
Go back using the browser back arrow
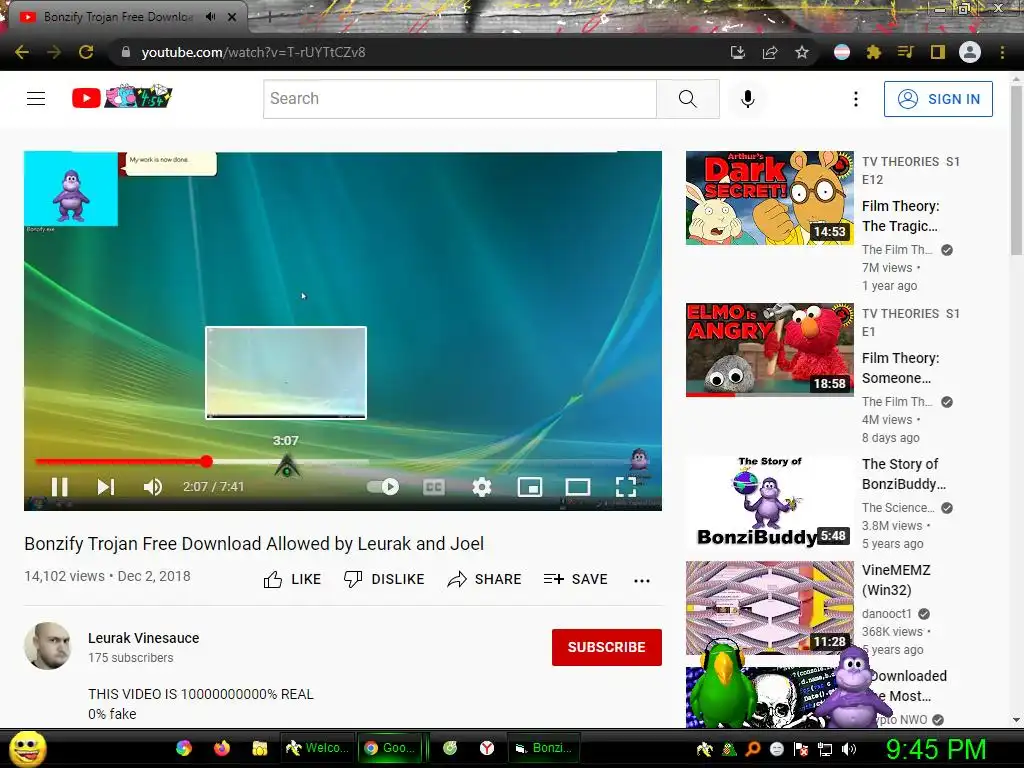point(22,52)
